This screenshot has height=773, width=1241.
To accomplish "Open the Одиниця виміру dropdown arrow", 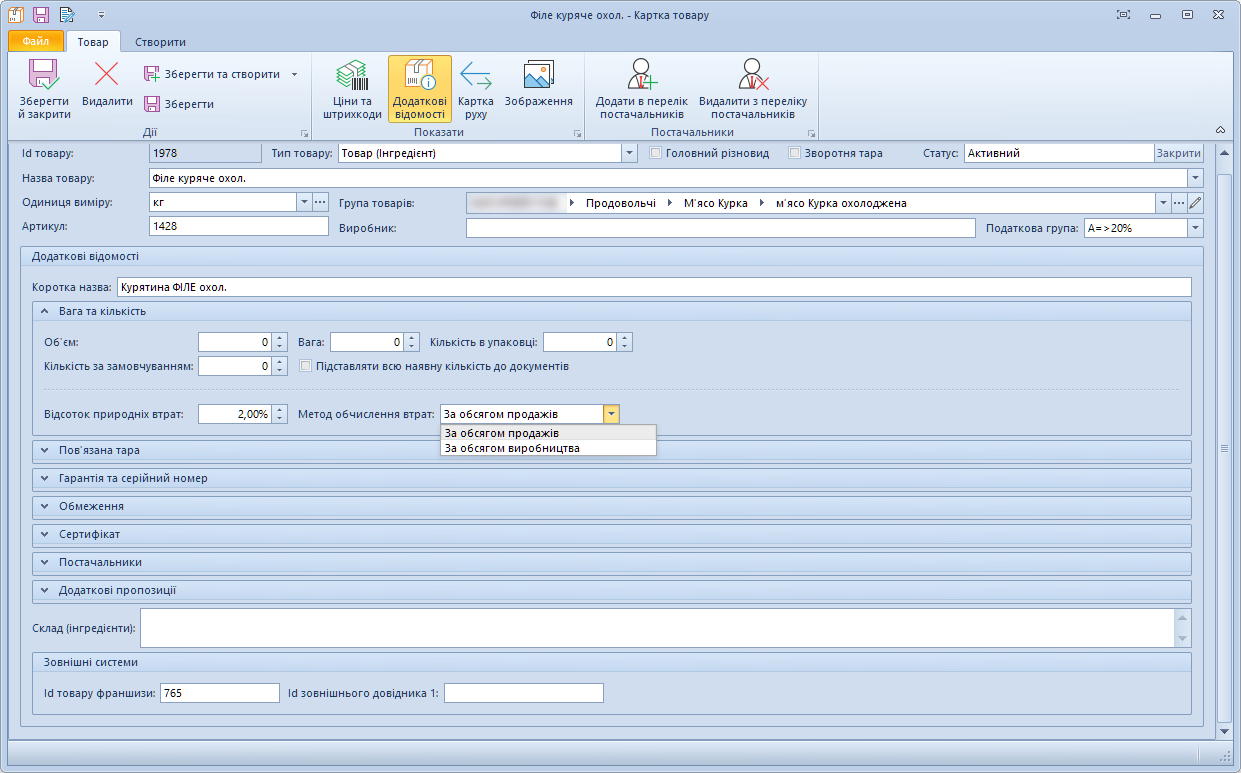I will coord(304,202).
